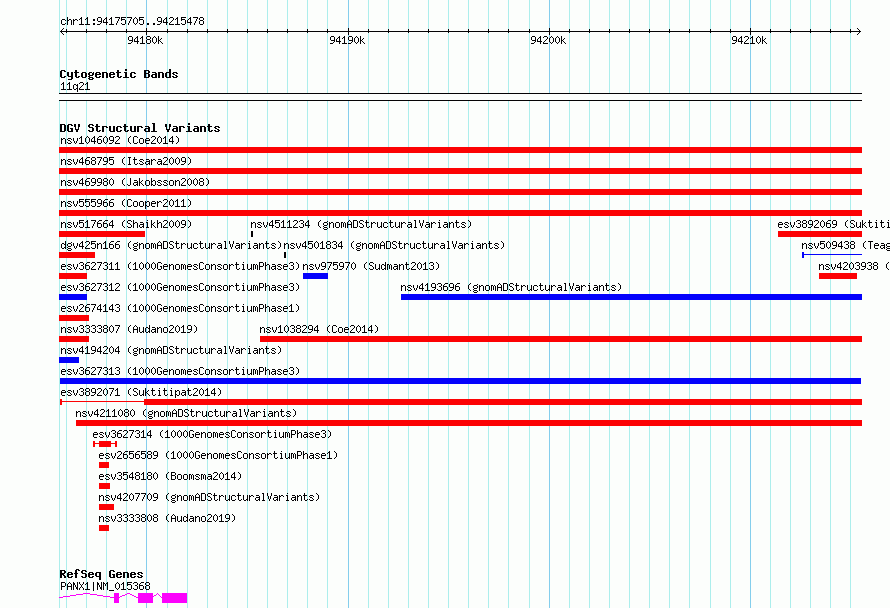
Task: Open the nsv469980 (Jakobsson2008) variant label
Action: point(135,182)
